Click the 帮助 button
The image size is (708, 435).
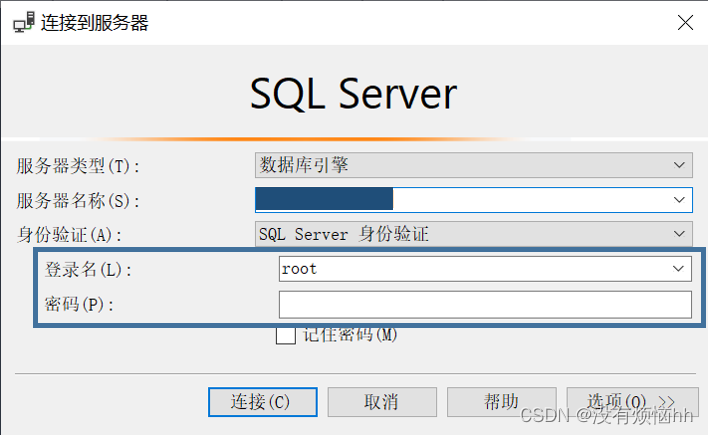[x=501, y=402]
